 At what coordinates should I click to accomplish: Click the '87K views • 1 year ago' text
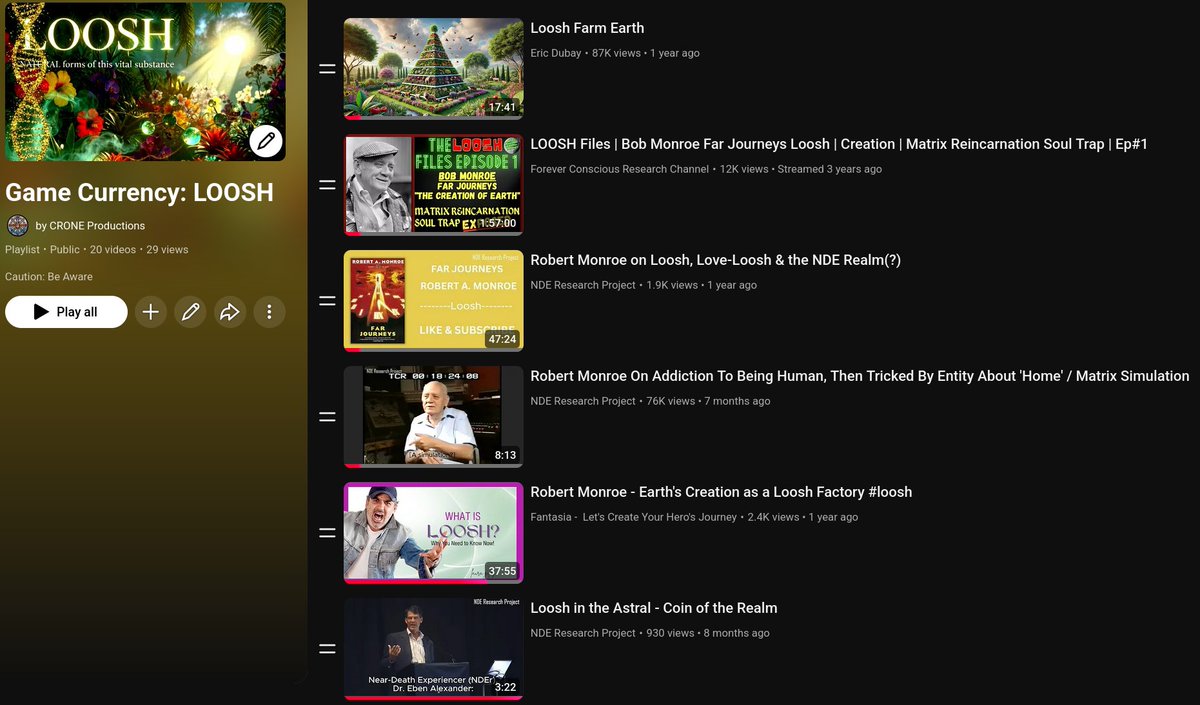click(646, 53)
